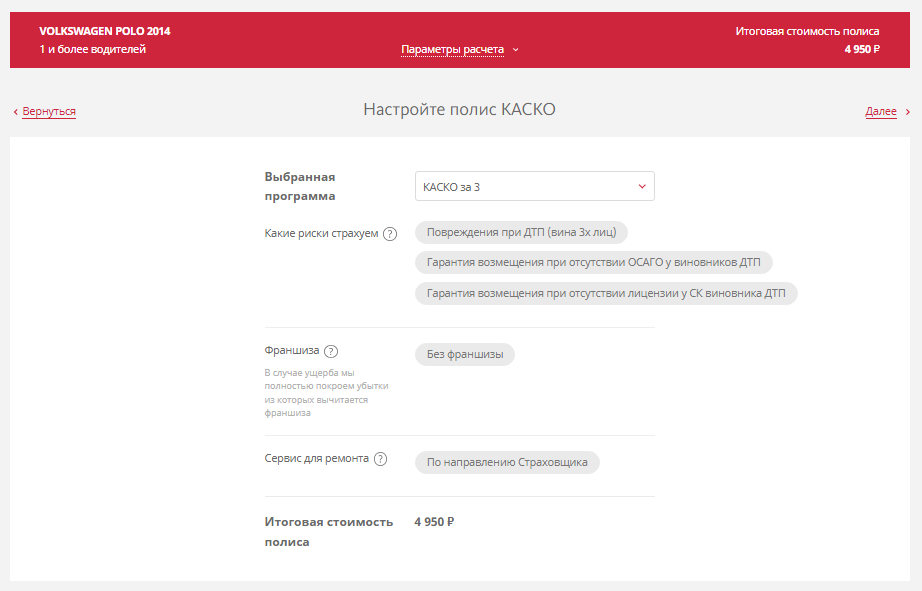Click the chevron next to 'Параметры расчета'
The width and height of the screenshot is (922, 591).
tap(515, 47)
